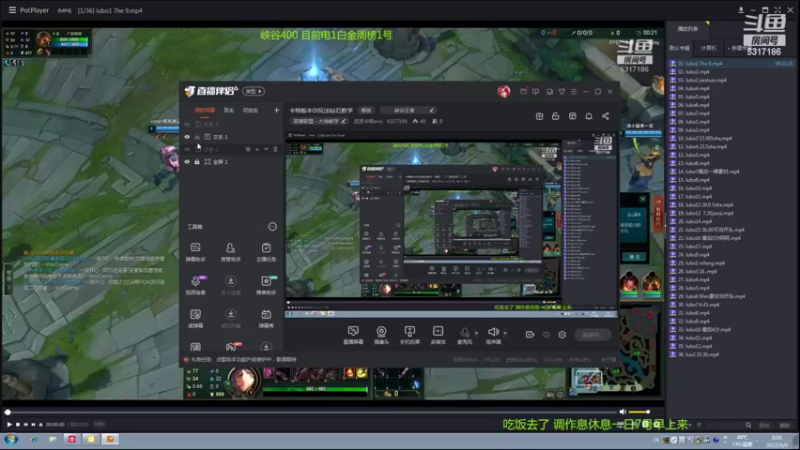Open the 多人连麦 download tool
Image resolution: width=800 pixels, height=450 pixels.
coord(231,285)
